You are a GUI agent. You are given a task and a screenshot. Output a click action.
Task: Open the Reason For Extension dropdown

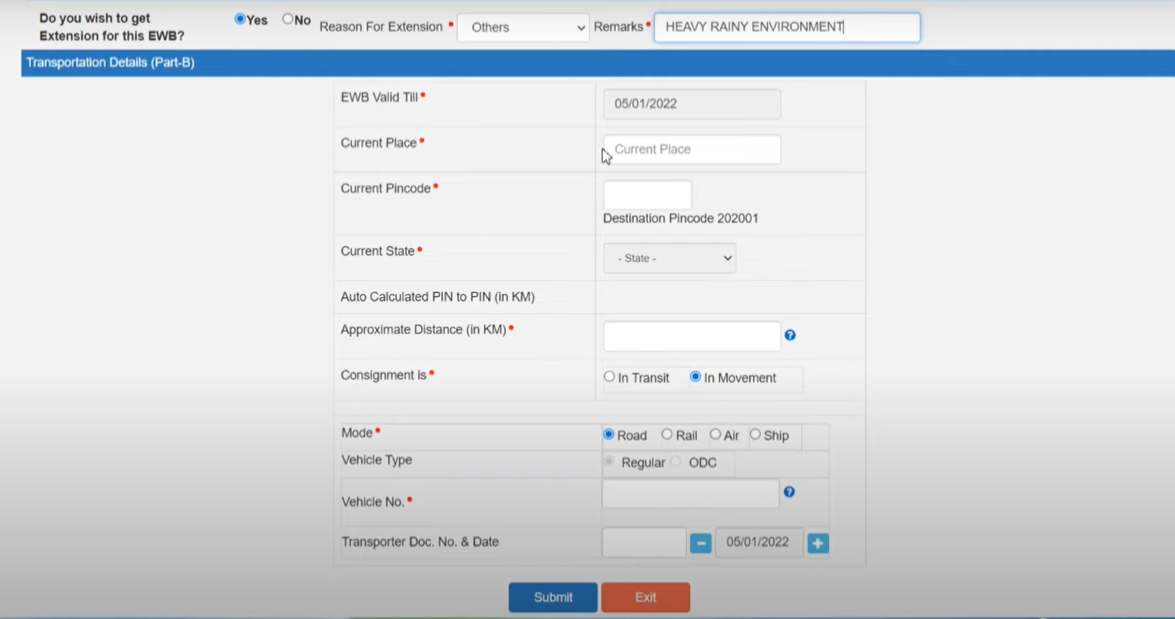[523, 27]
